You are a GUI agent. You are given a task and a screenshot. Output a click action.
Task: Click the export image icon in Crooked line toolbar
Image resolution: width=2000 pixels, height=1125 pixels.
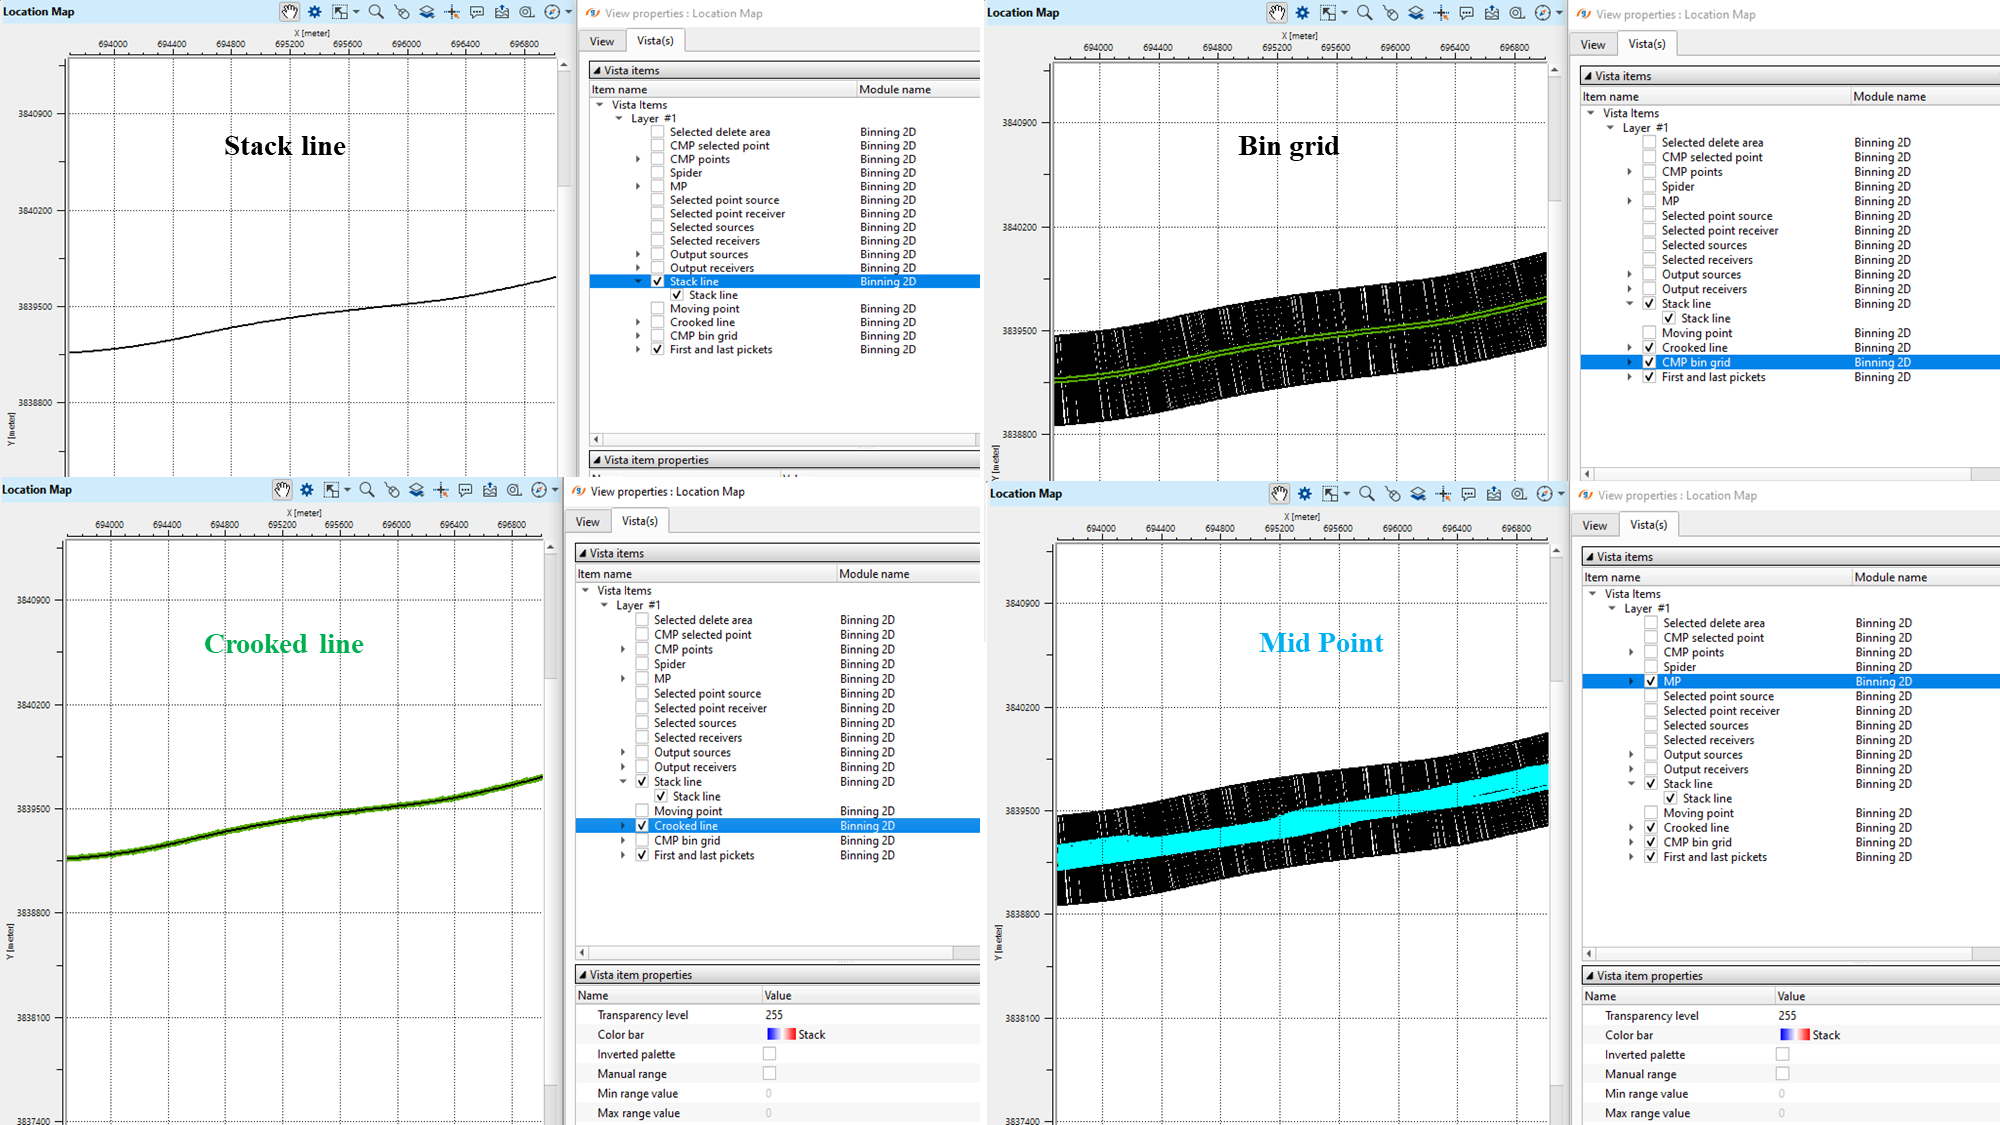(x=490, y=490)
